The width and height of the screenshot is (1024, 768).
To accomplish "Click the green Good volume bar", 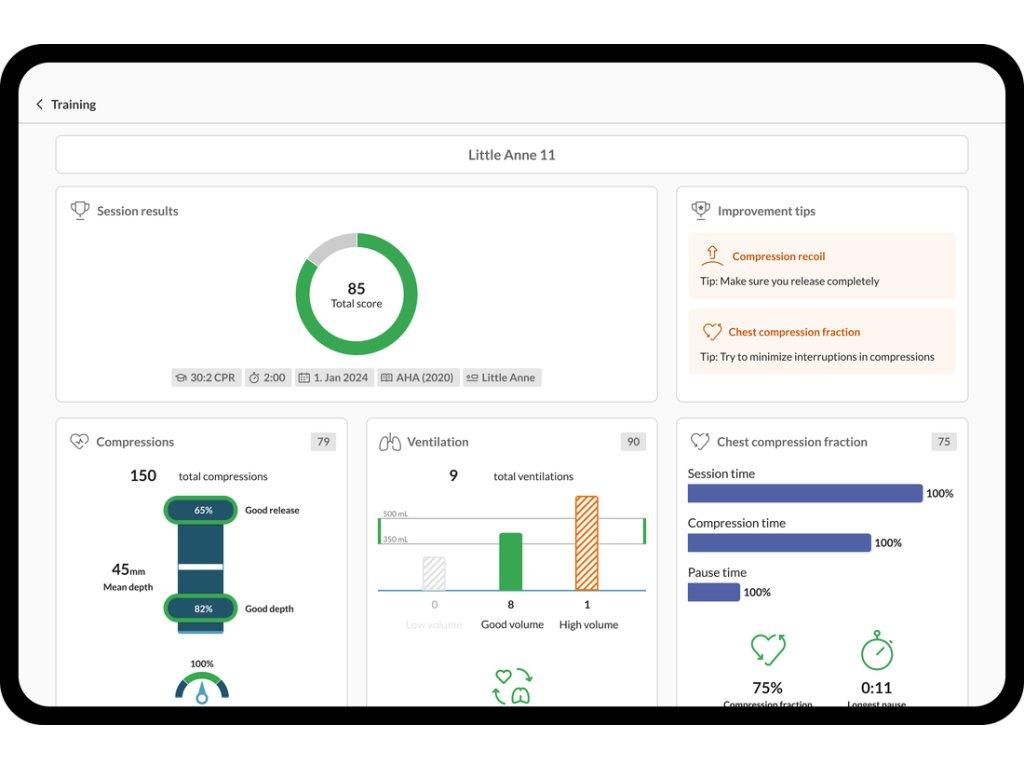I will (511, 562).
